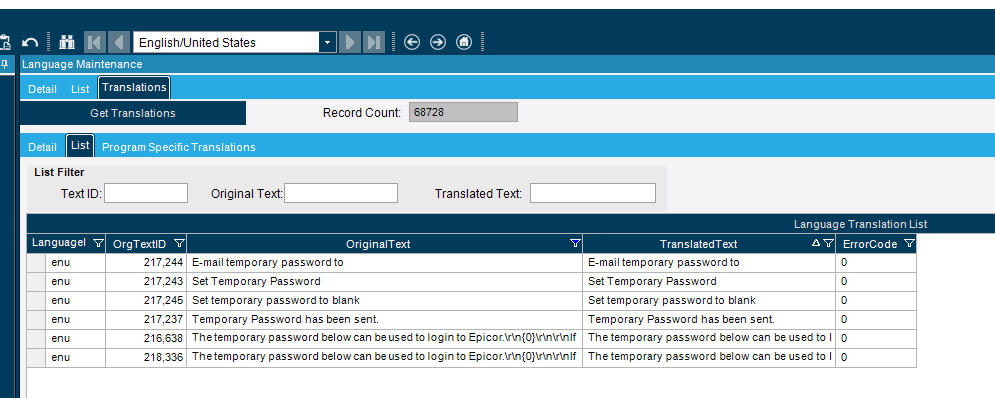Click TranslatedText 'Temporary Password has been sent.'
This screenshot has width=995, height=398.
(709, 319)
